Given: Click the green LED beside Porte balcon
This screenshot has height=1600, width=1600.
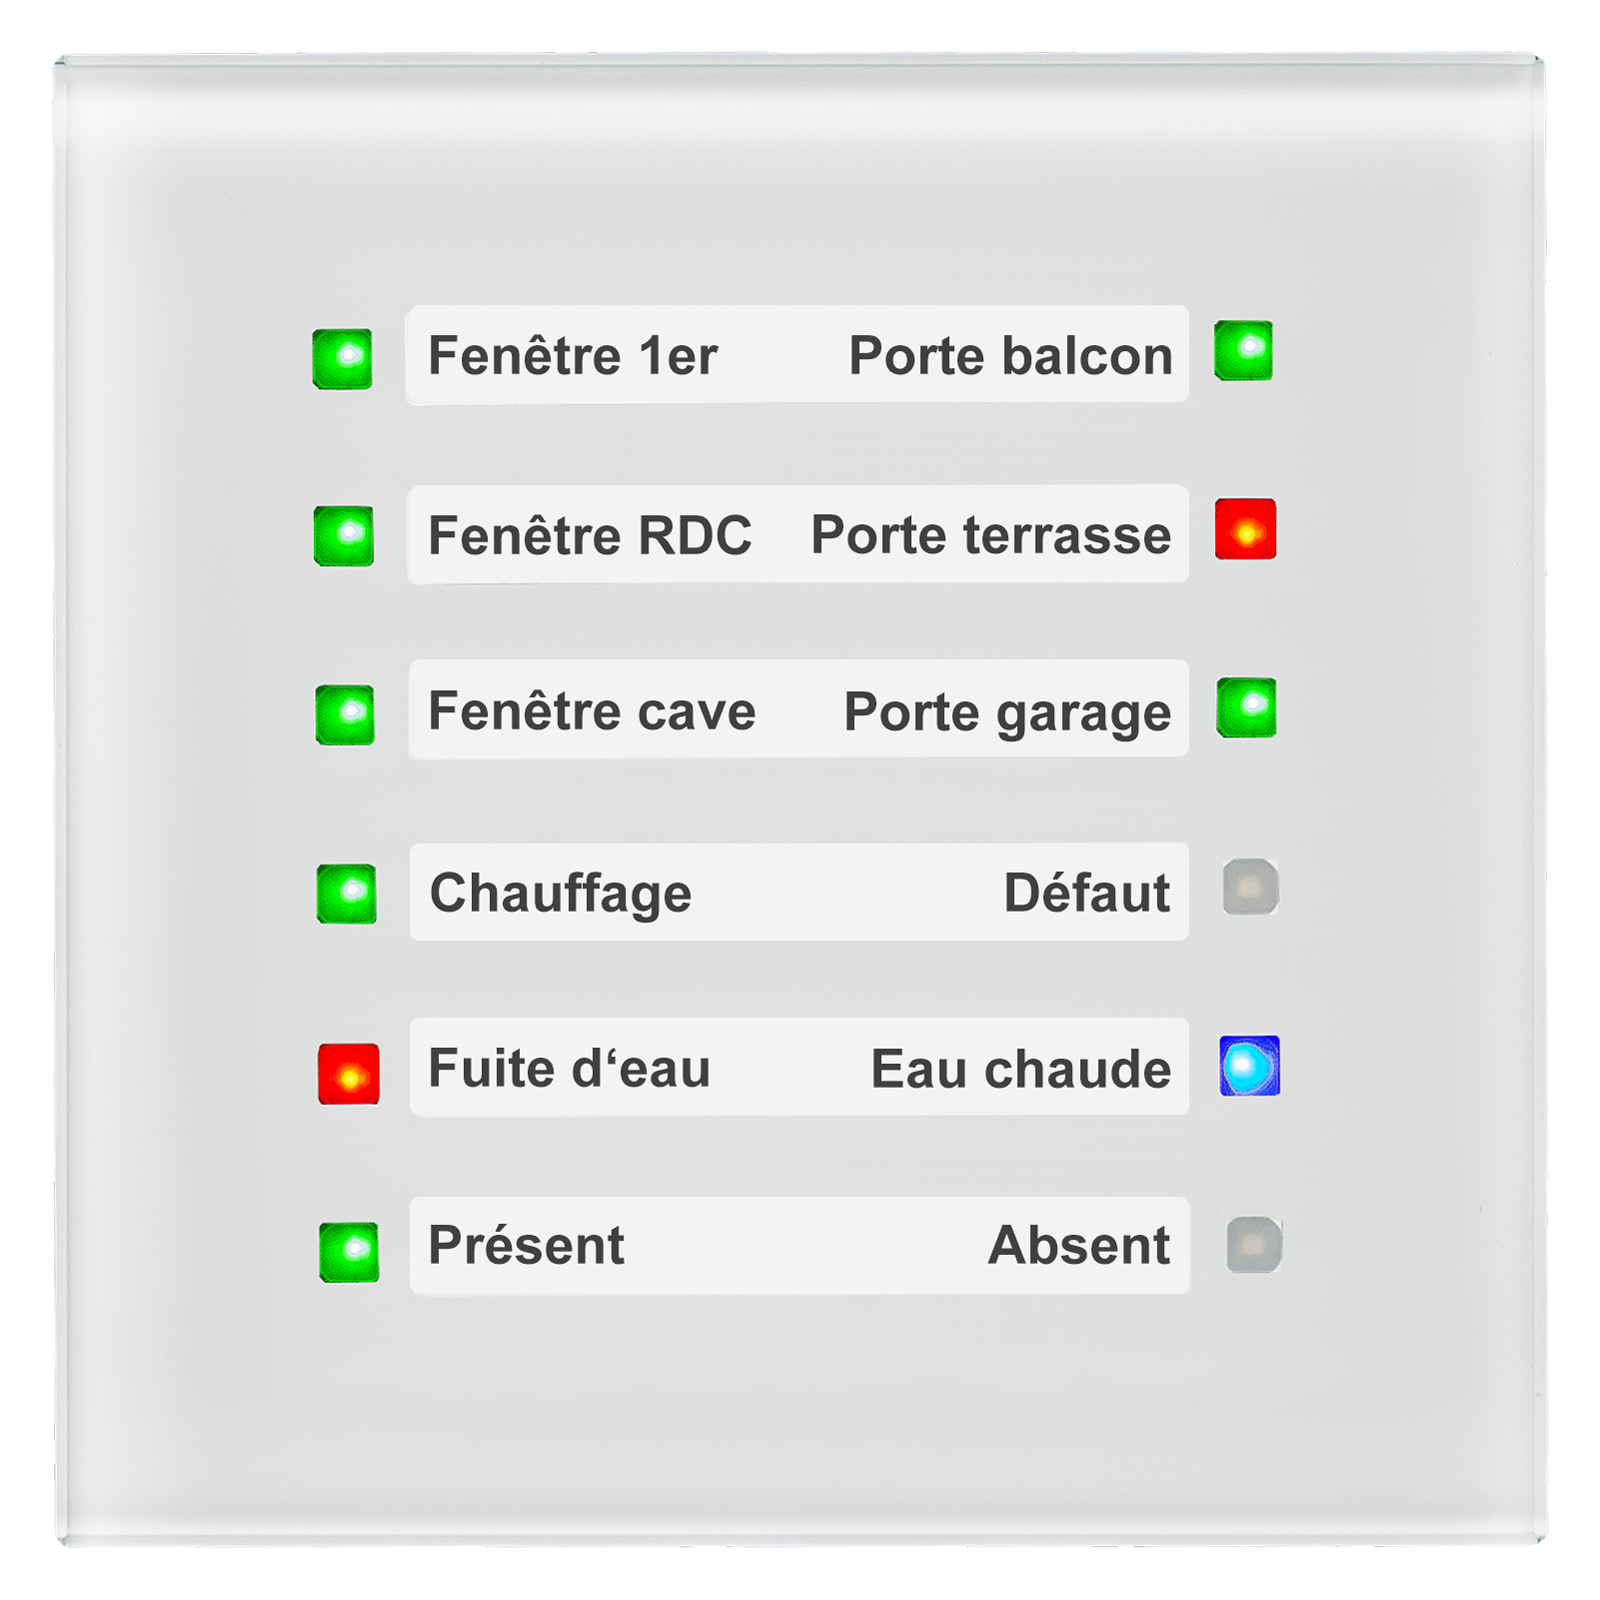Looking at the screenshot, I should [1244, 351].
